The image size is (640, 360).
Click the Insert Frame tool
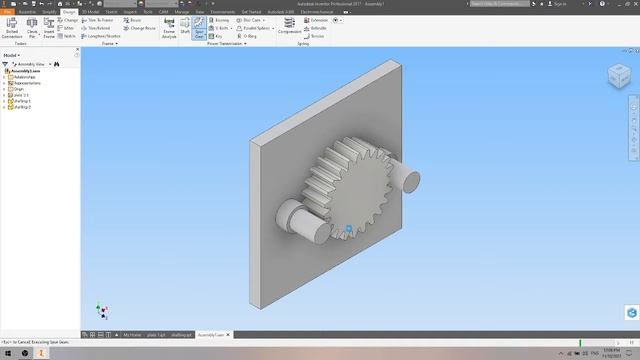49,28
